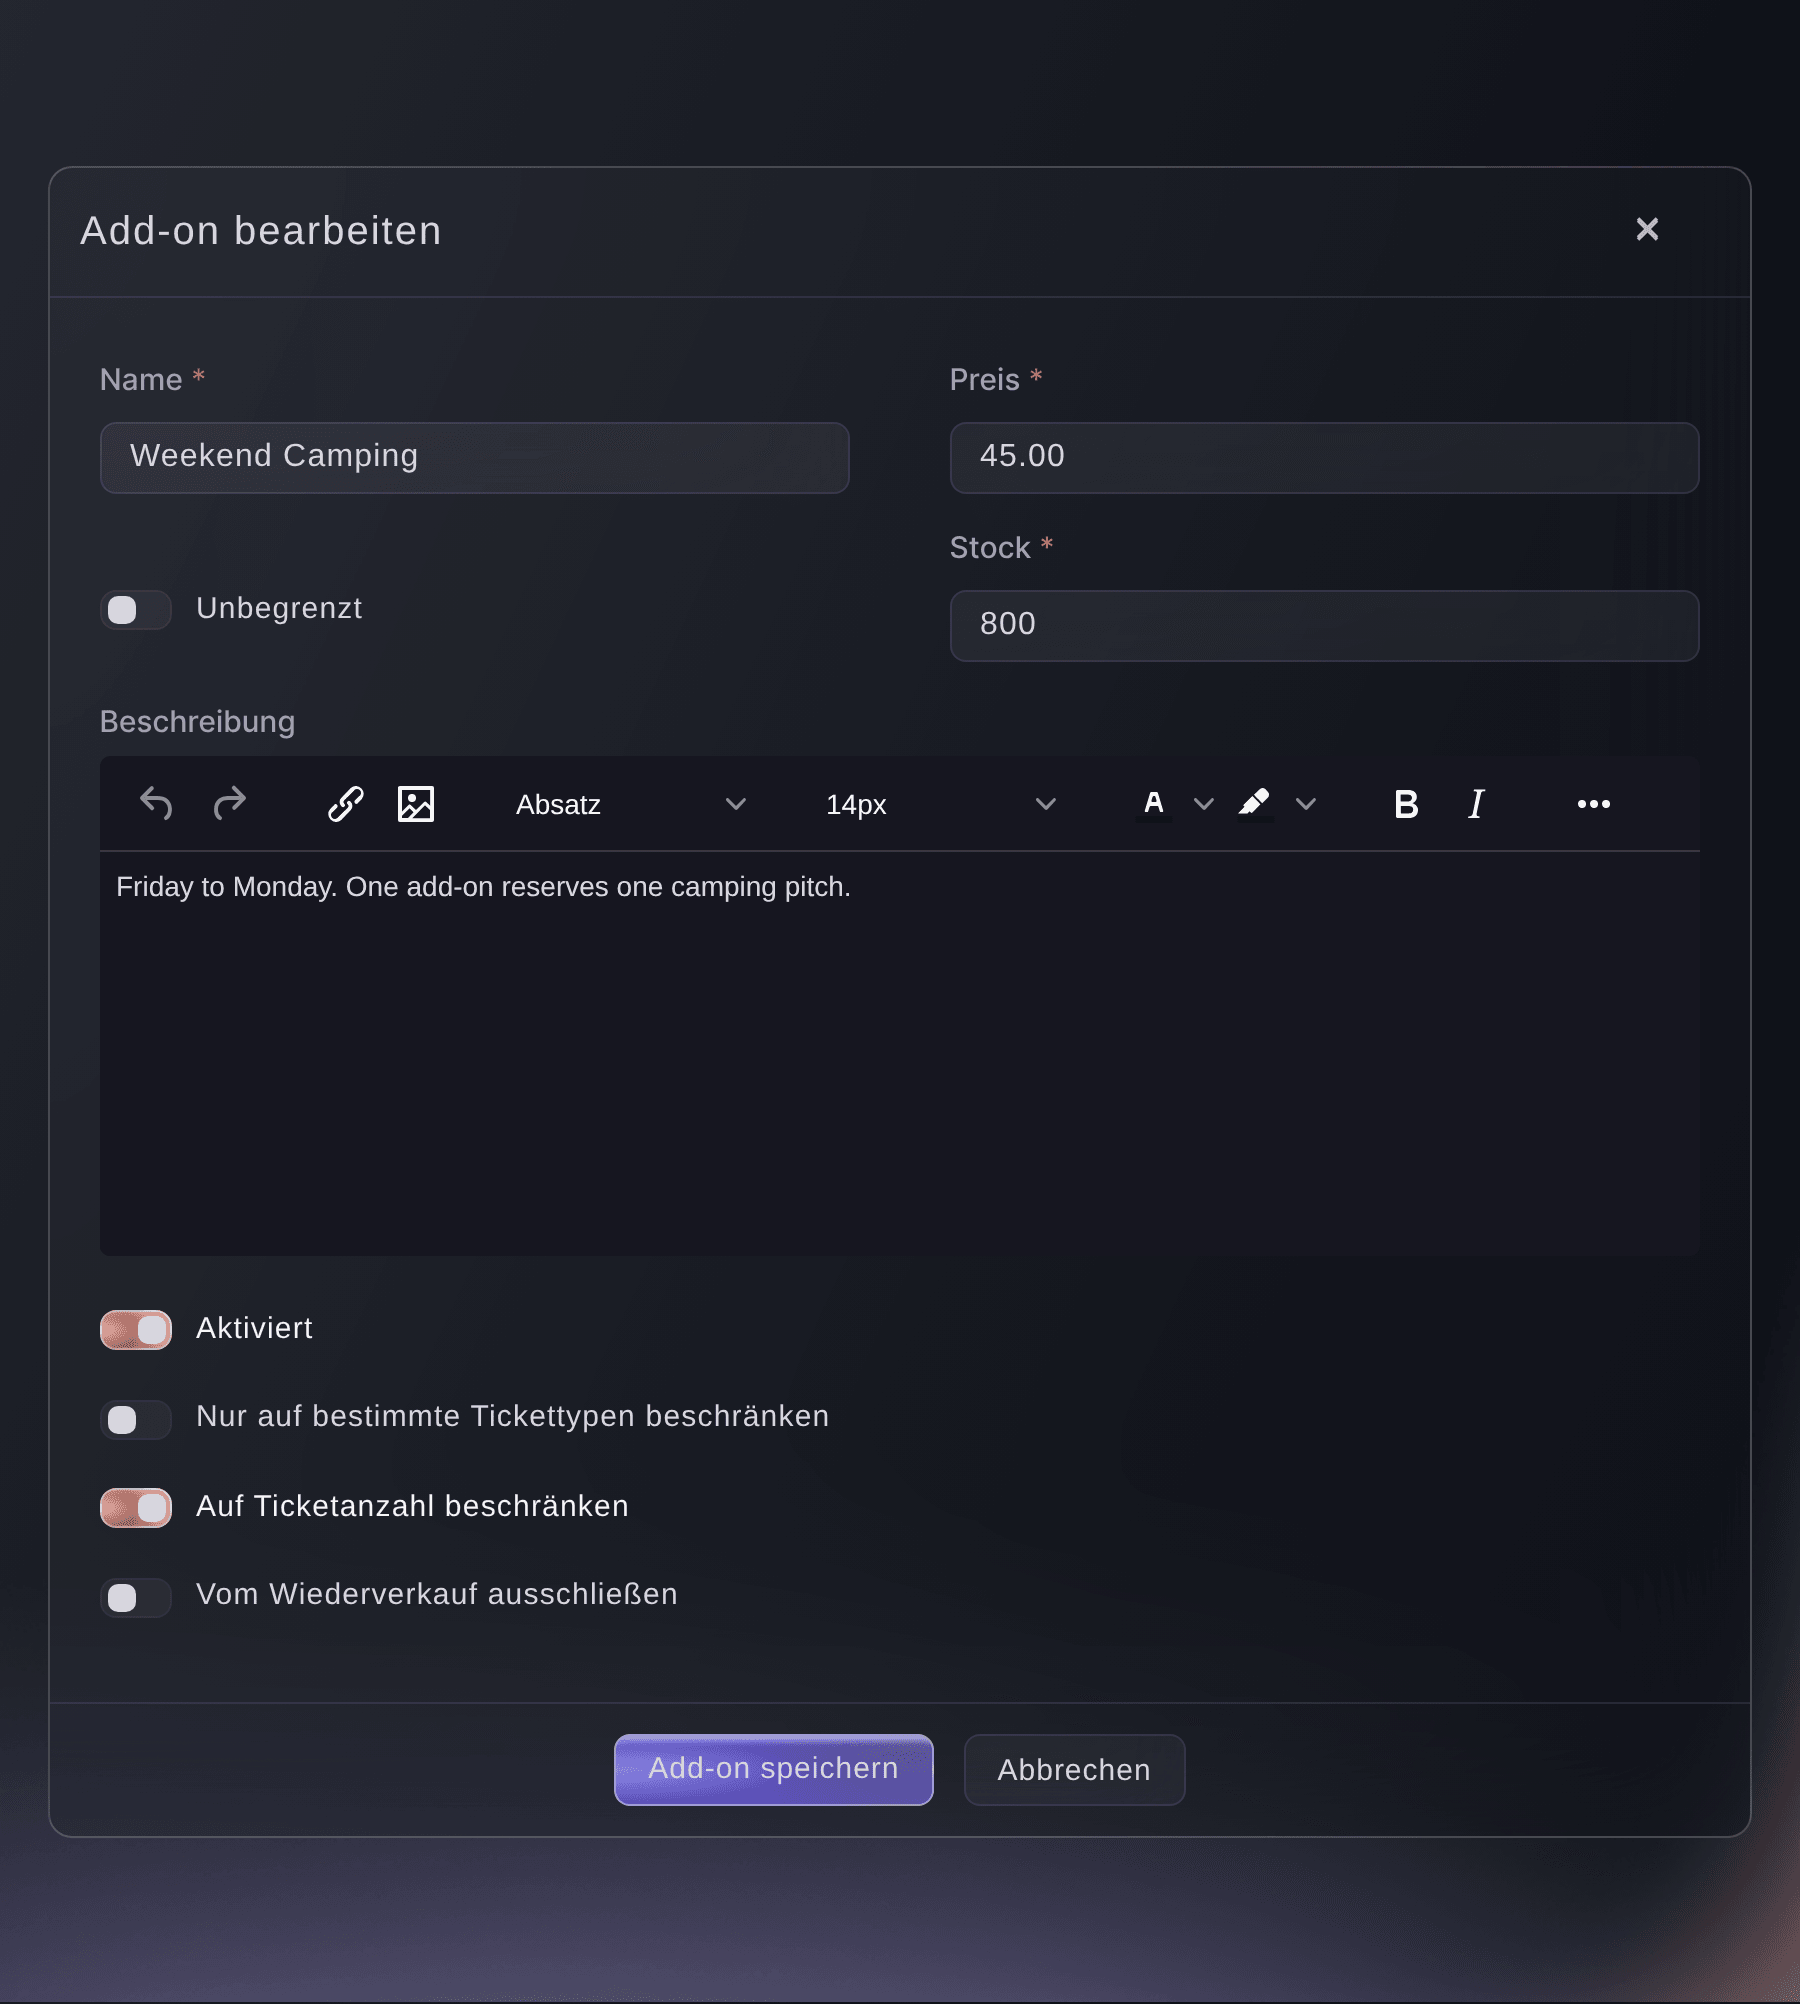The width and height of the screenshot is (1800, 2004).
Task: Toggle Vom Wiederverkauf ausschließen
Action: pos(136,1598)
